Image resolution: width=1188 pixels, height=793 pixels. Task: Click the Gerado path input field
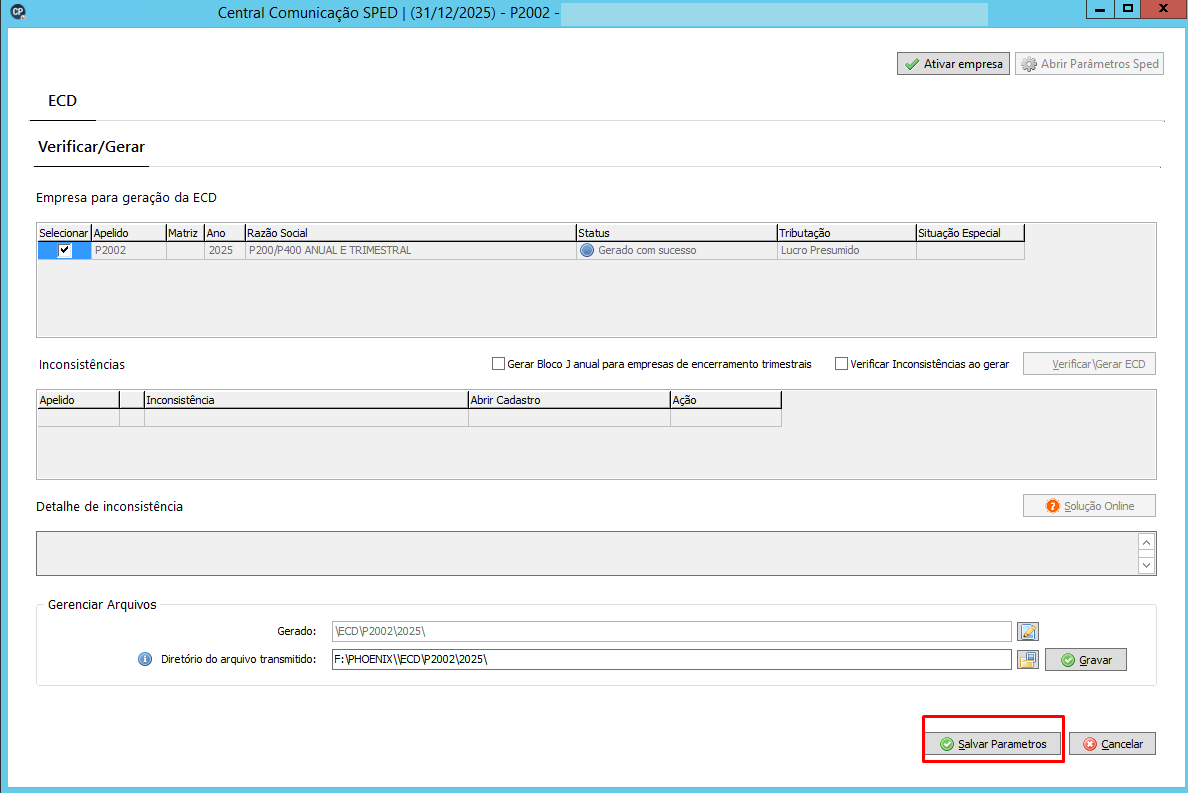[671, 632]
